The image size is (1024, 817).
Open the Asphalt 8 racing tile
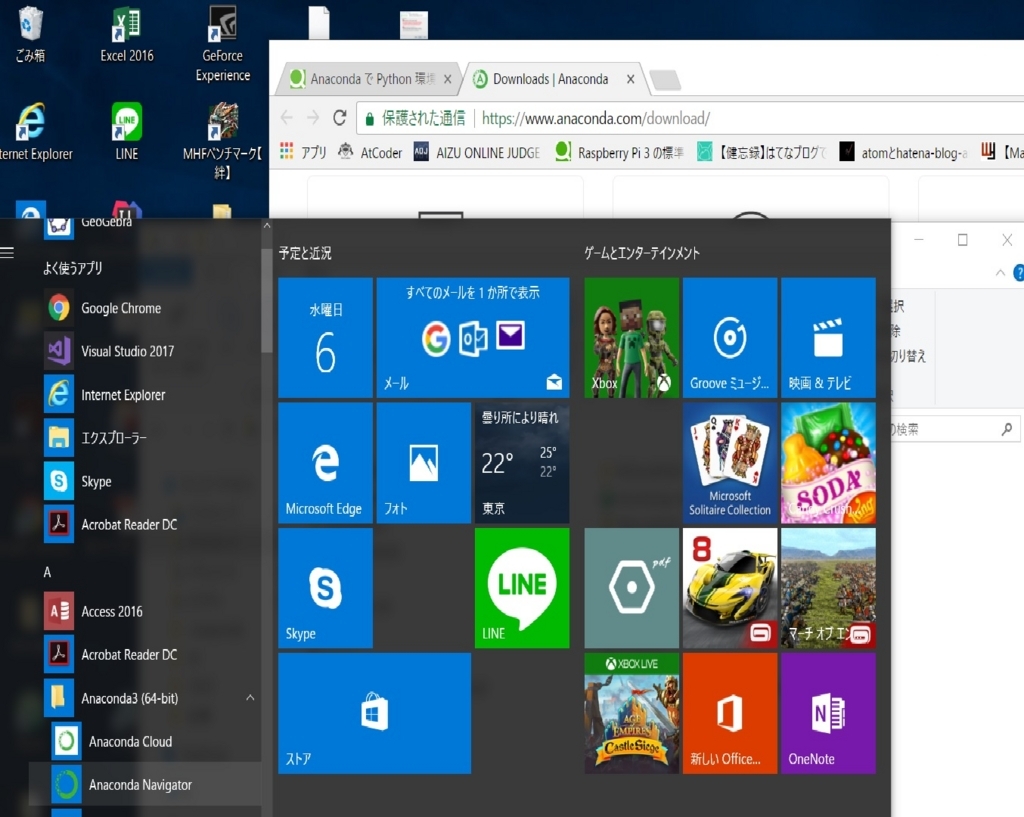[730, 588]
